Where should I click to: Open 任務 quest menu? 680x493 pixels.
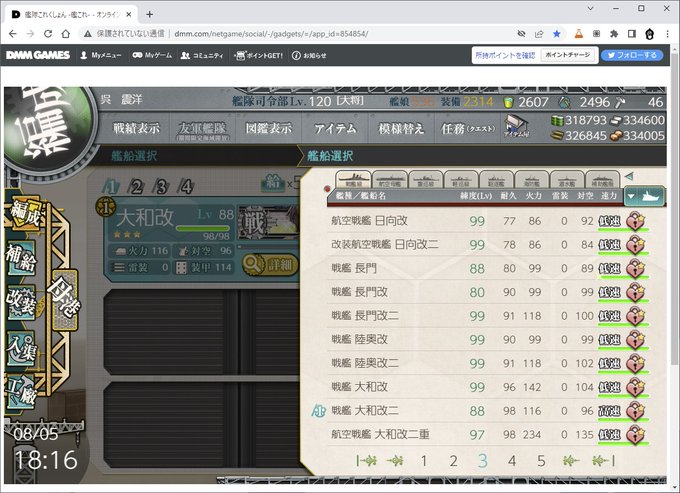pyautogui.click(x=468, y=128)
